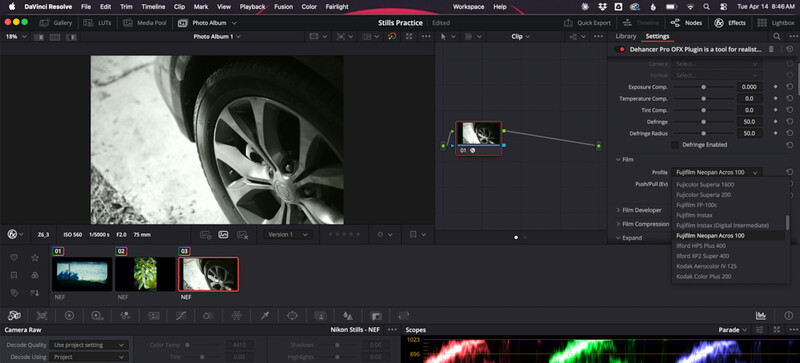Open the Decode Using dropdown
The width and height of the screenshot is (800, 363).
(89, 357)
